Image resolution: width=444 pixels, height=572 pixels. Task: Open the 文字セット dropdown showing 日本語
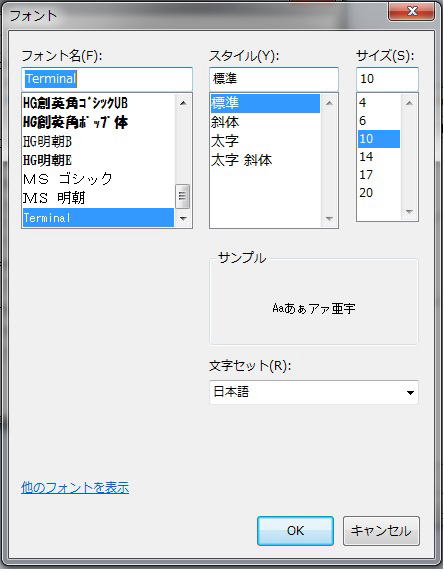[314, 393]
